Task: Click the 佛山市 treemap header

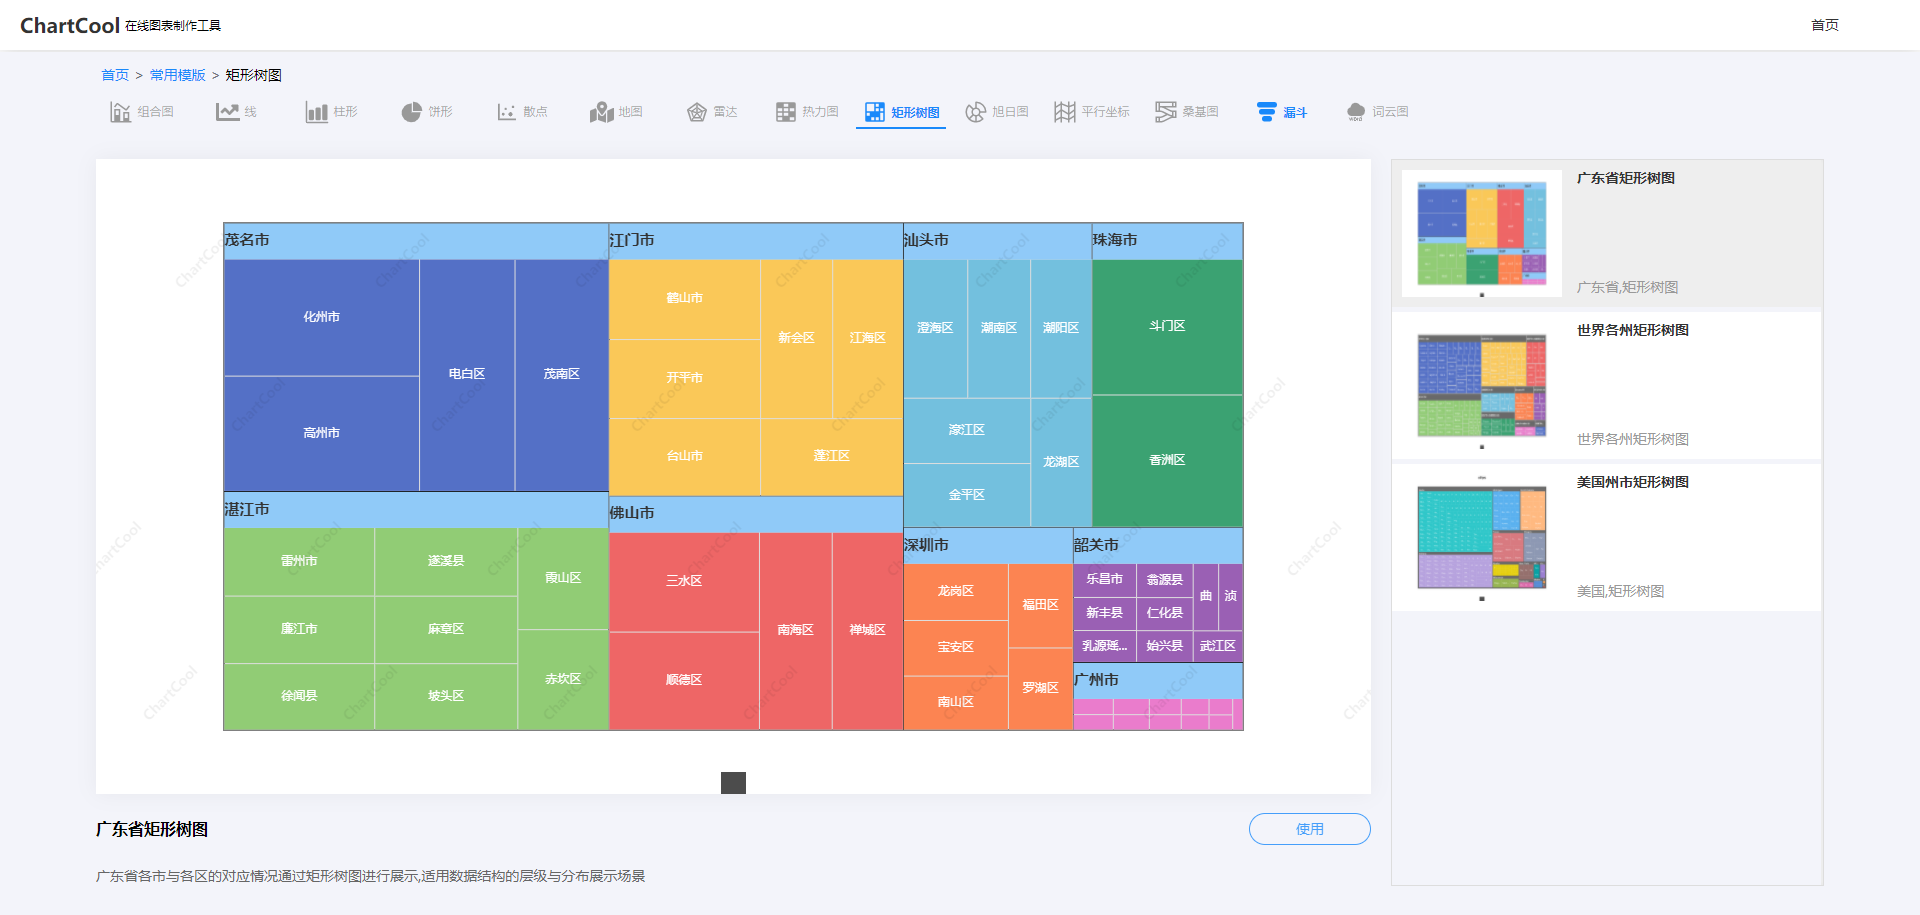Action: coord(755,514)
